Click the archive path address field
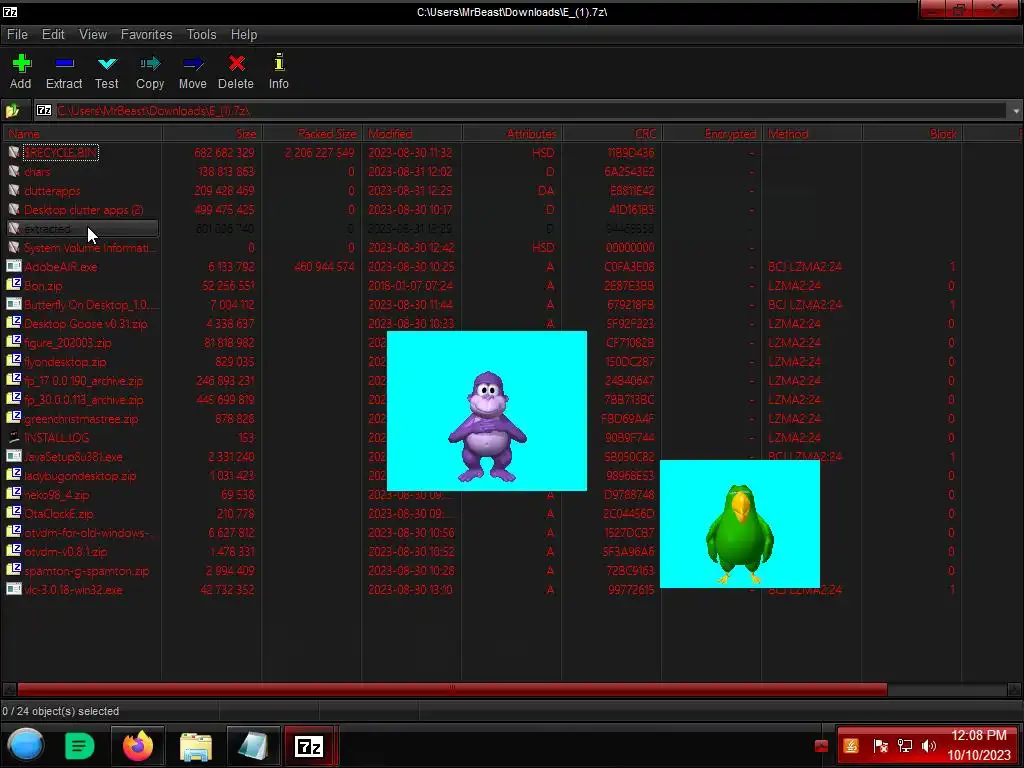The height and width of the screenshot is (768, 1024). pos(521,110)
